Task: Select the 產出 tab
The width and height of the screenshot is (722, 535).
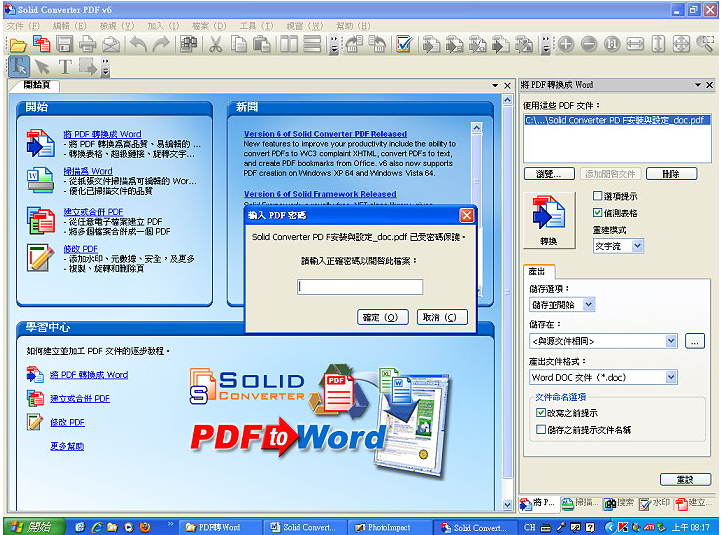Action: pyautogui.click(x=537, y=272)
